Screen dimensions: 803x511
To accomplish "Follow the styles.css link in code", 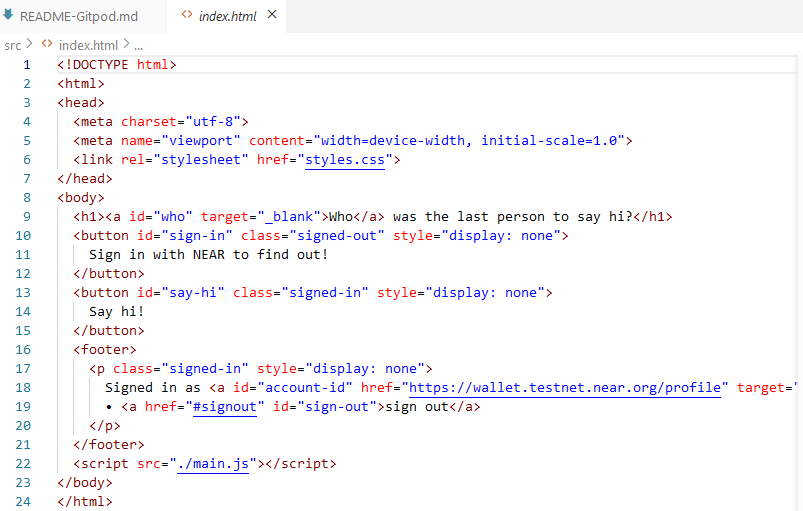I will (x=345, y=159).
